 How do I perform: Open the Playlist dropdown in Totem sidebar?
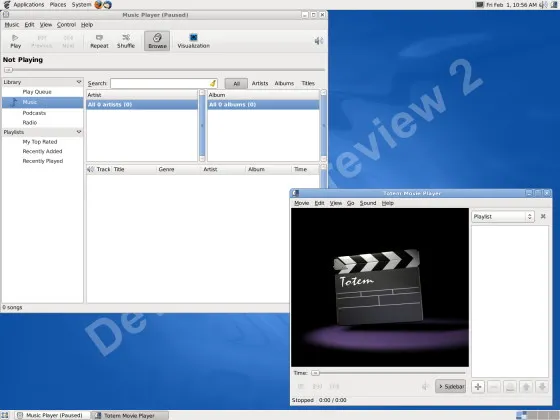pyautogui.click(x=503, y=217)
